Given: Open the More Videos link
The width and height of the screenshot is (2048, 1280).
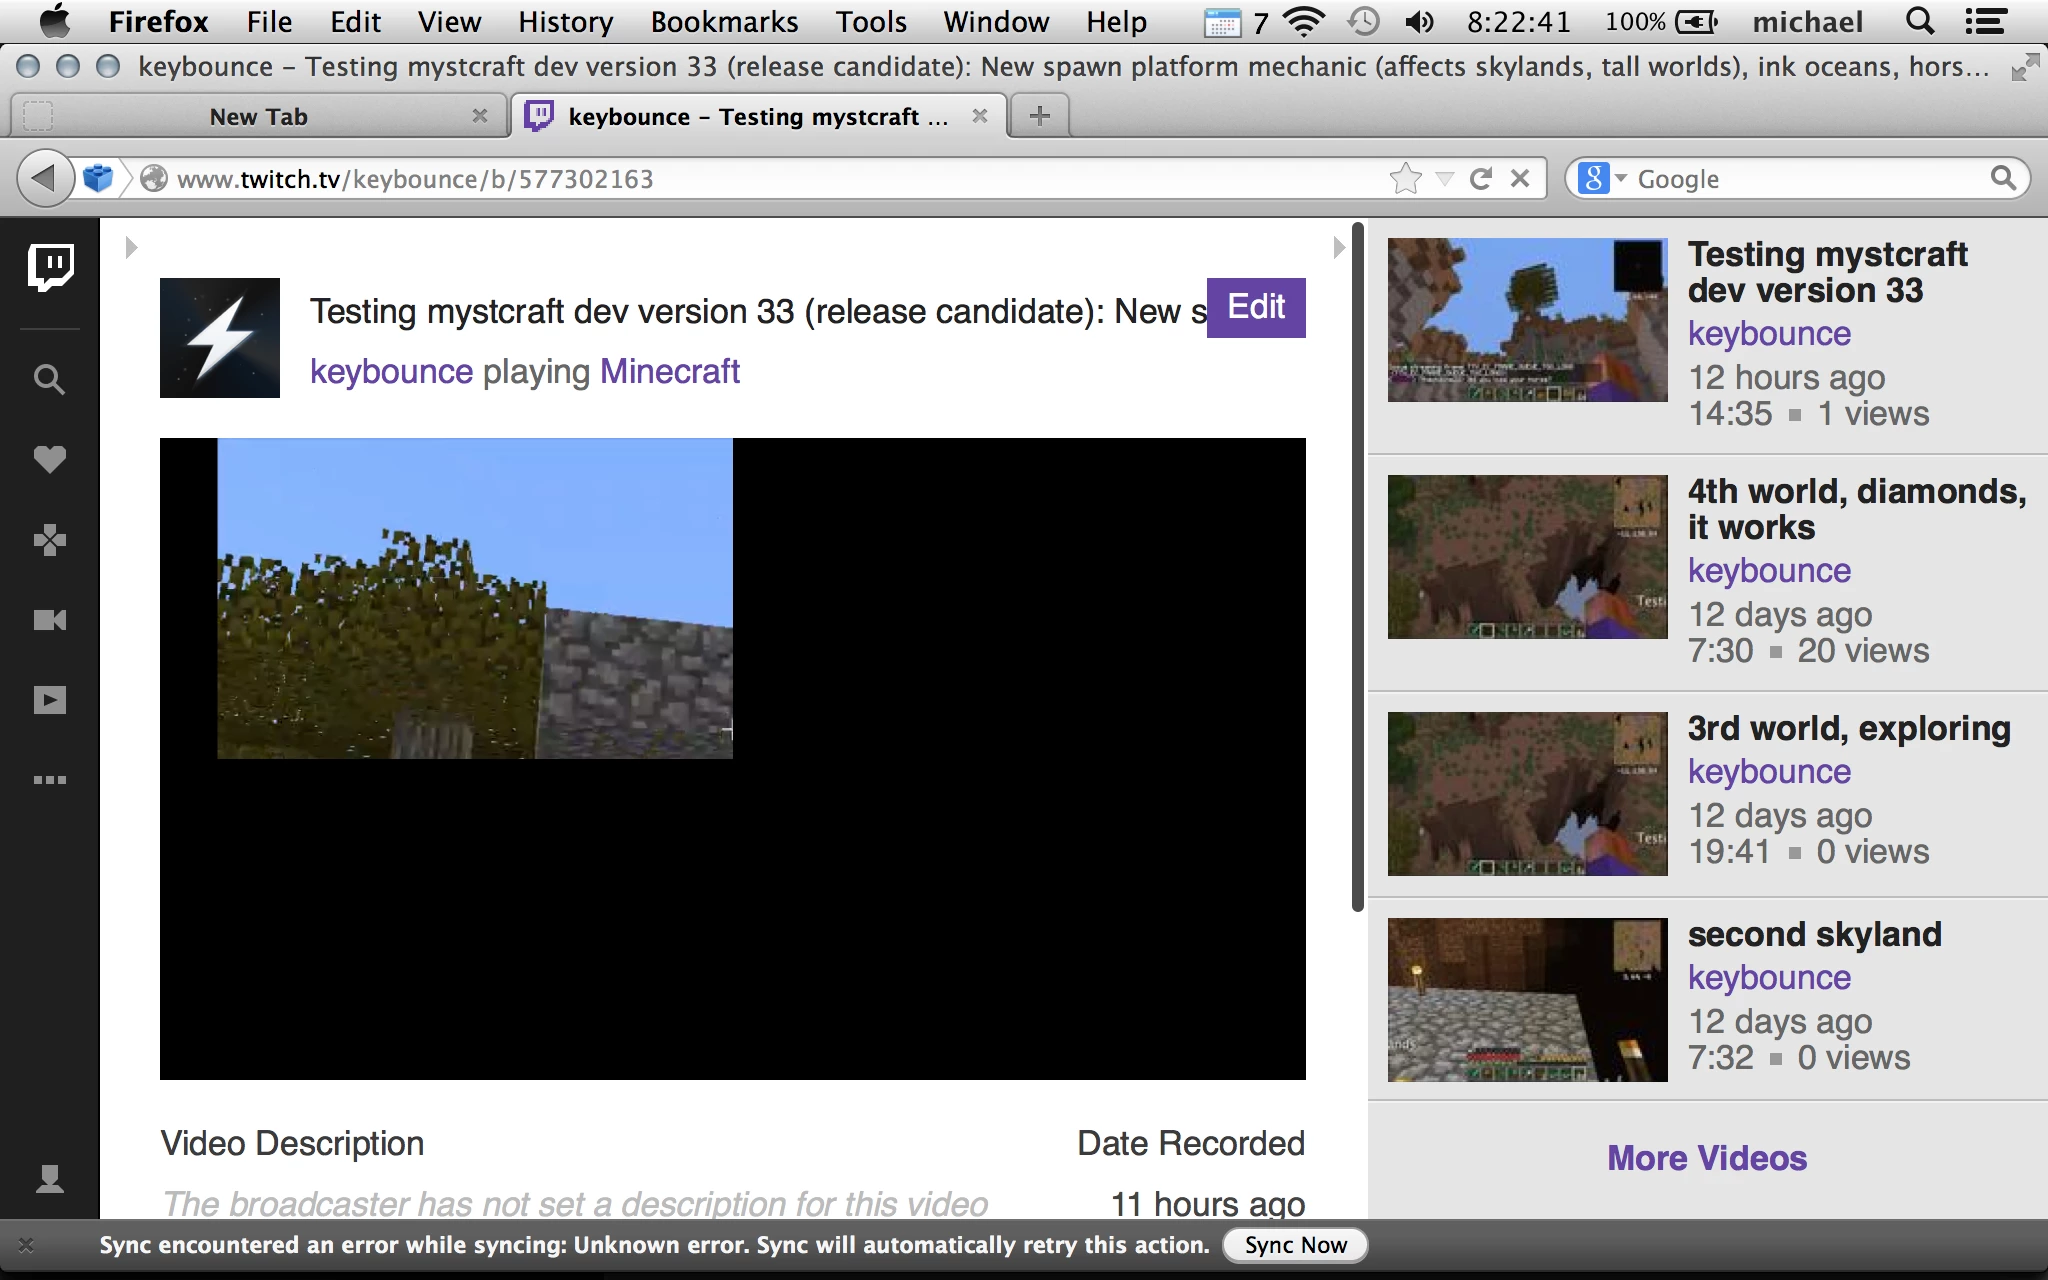Looking at the screenshot, I should click(1707, 1158).
